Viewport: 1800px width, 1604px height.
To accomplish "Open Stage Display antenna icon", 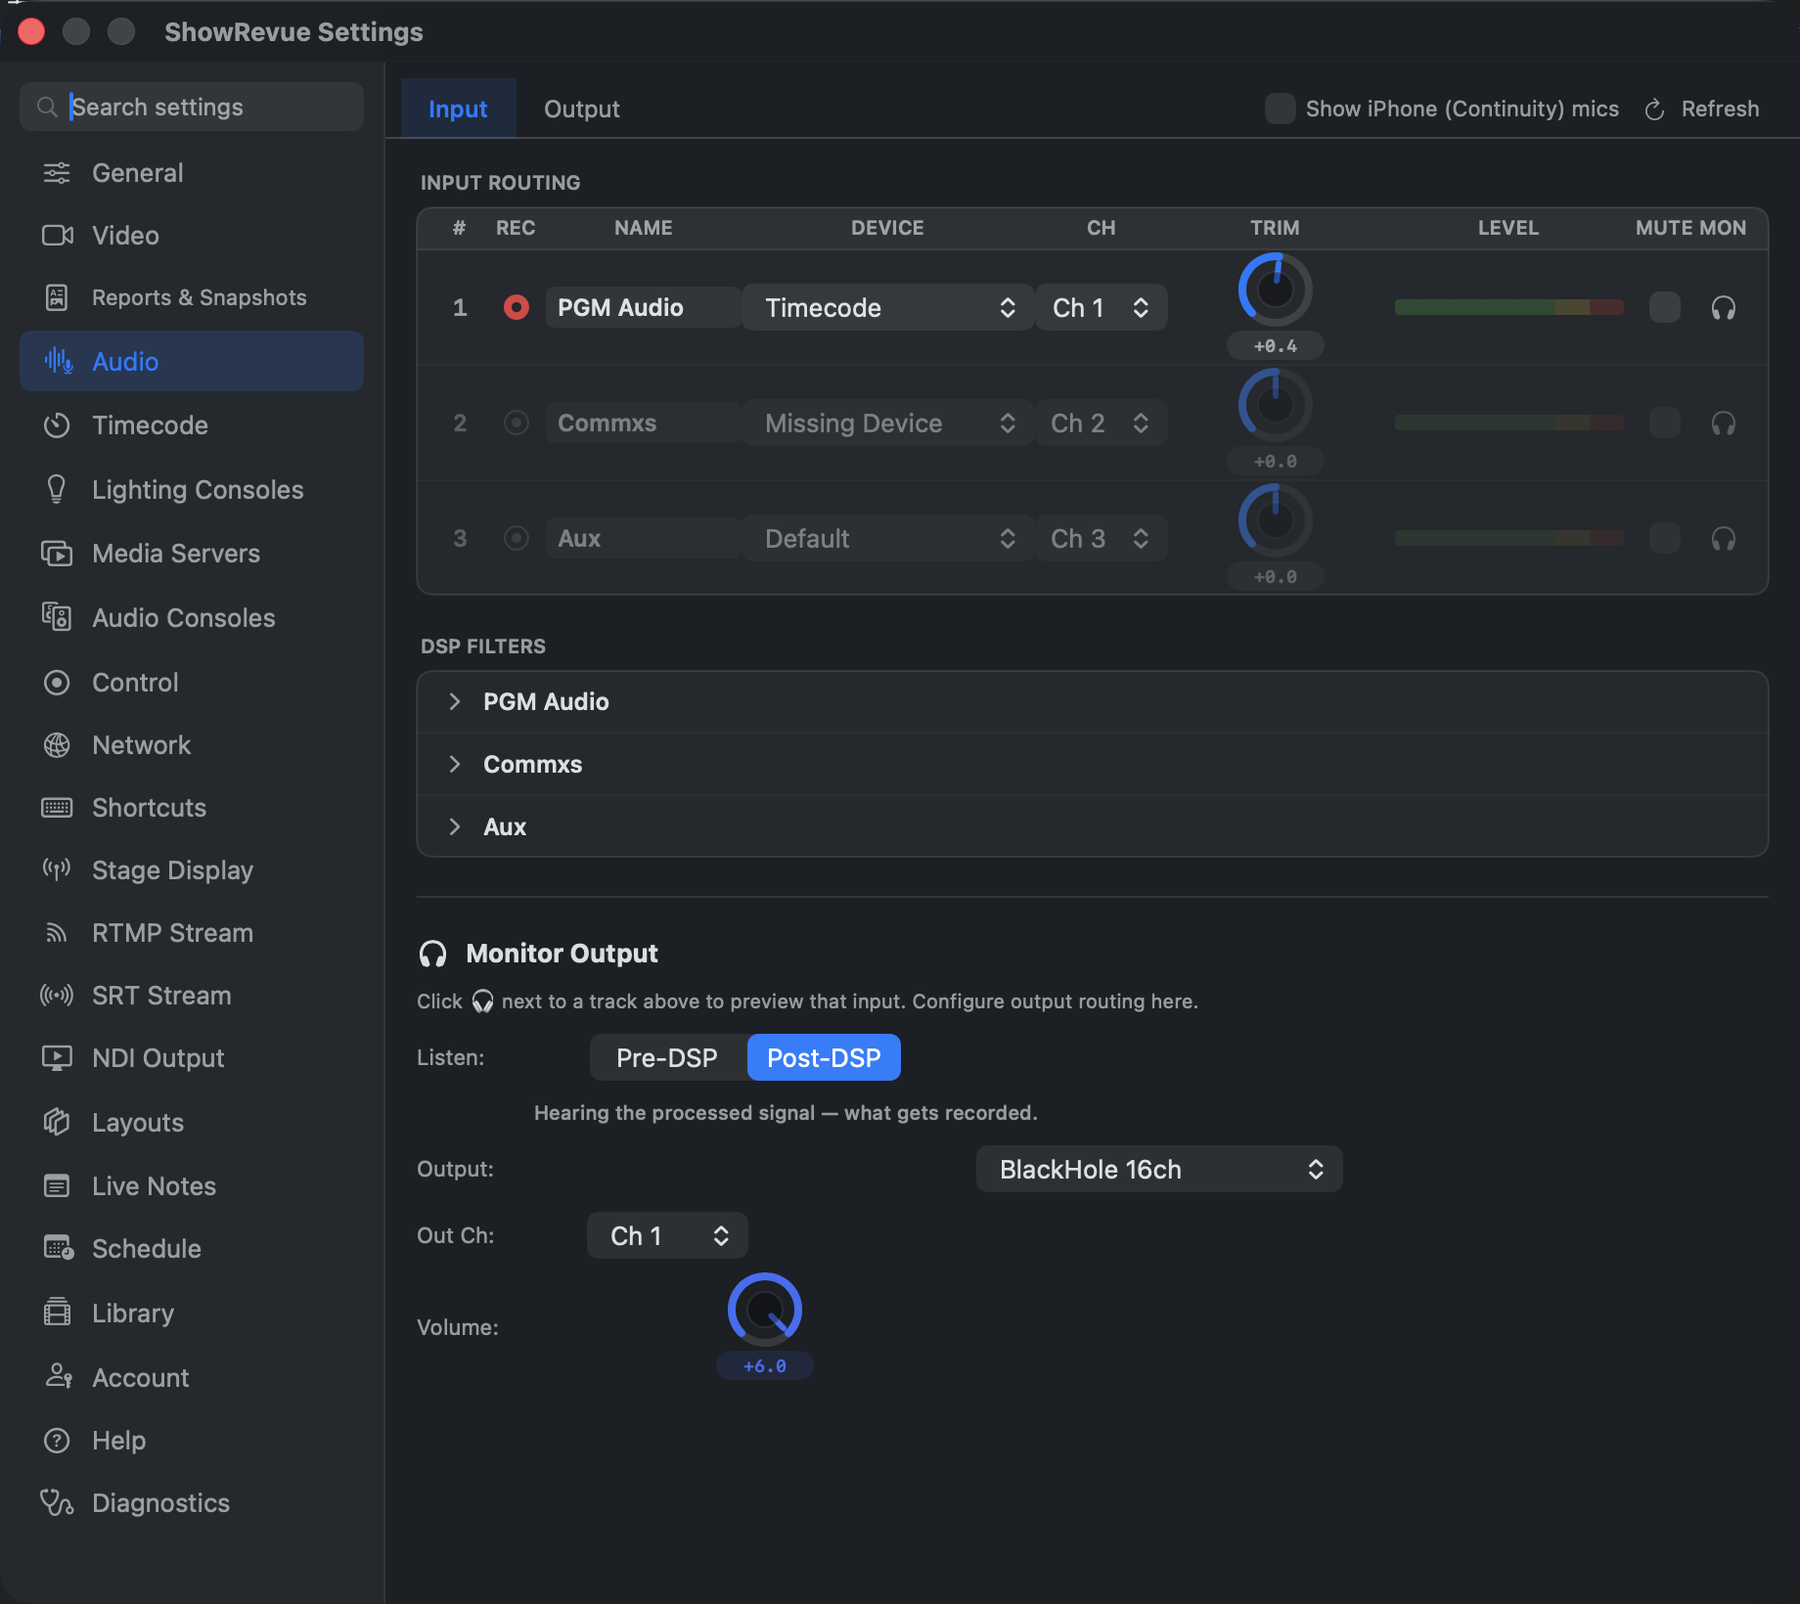I will coord(57,870).
